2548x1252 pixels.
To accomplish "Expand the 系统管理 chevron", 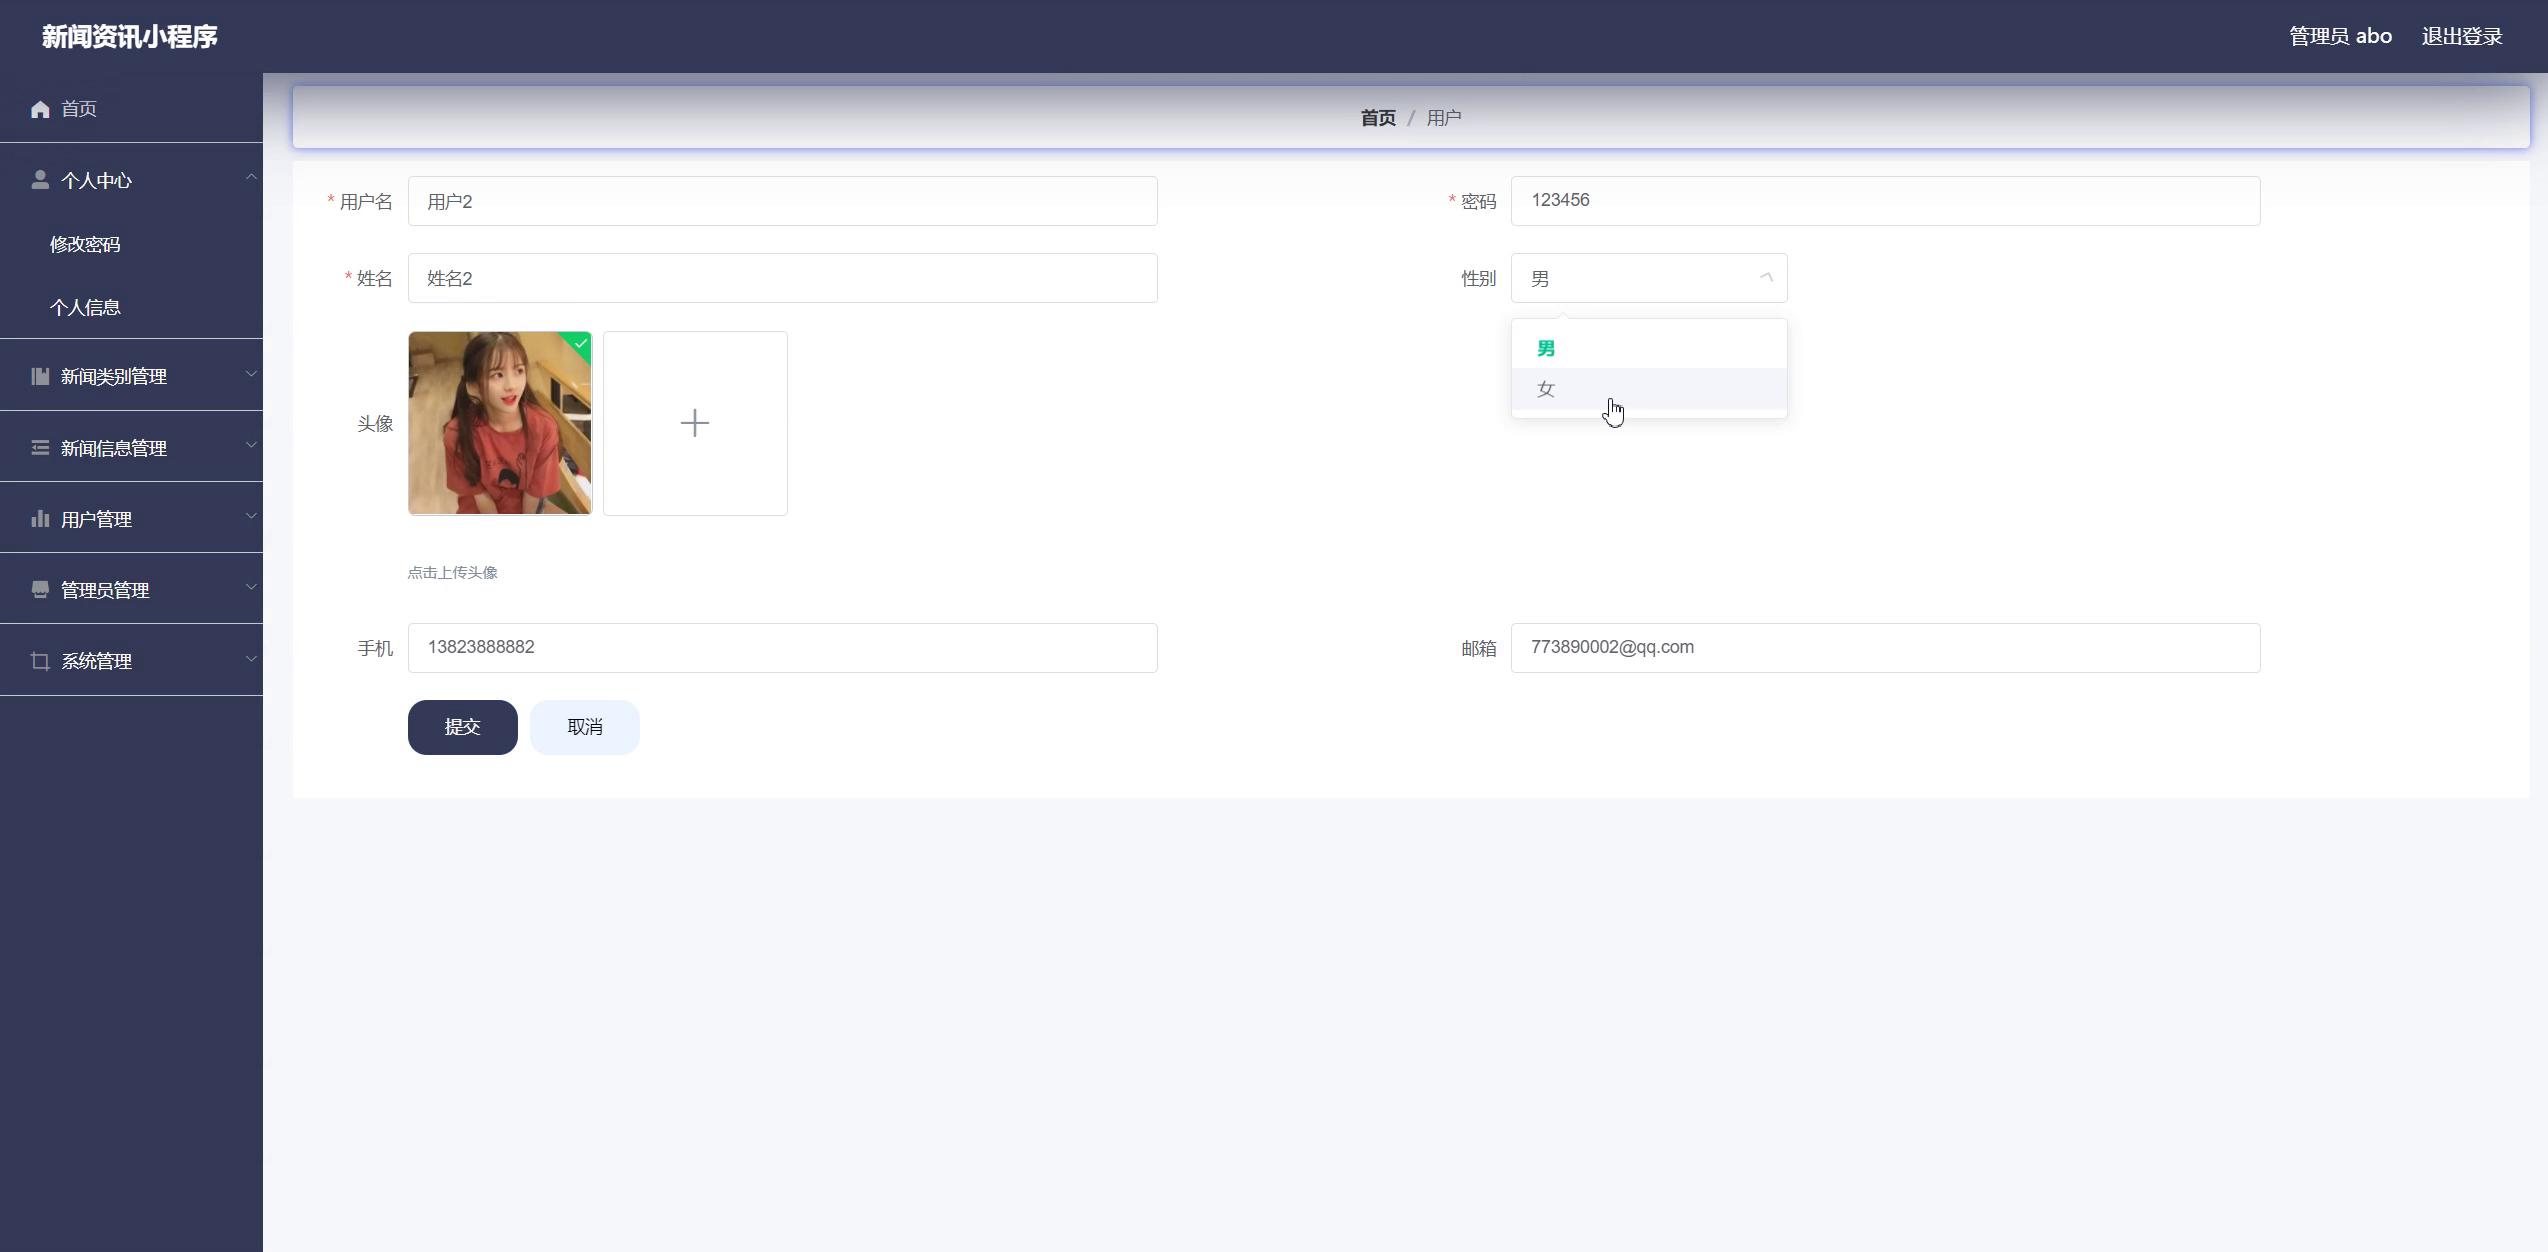I will pyautogui.click(x=251, y=658).
